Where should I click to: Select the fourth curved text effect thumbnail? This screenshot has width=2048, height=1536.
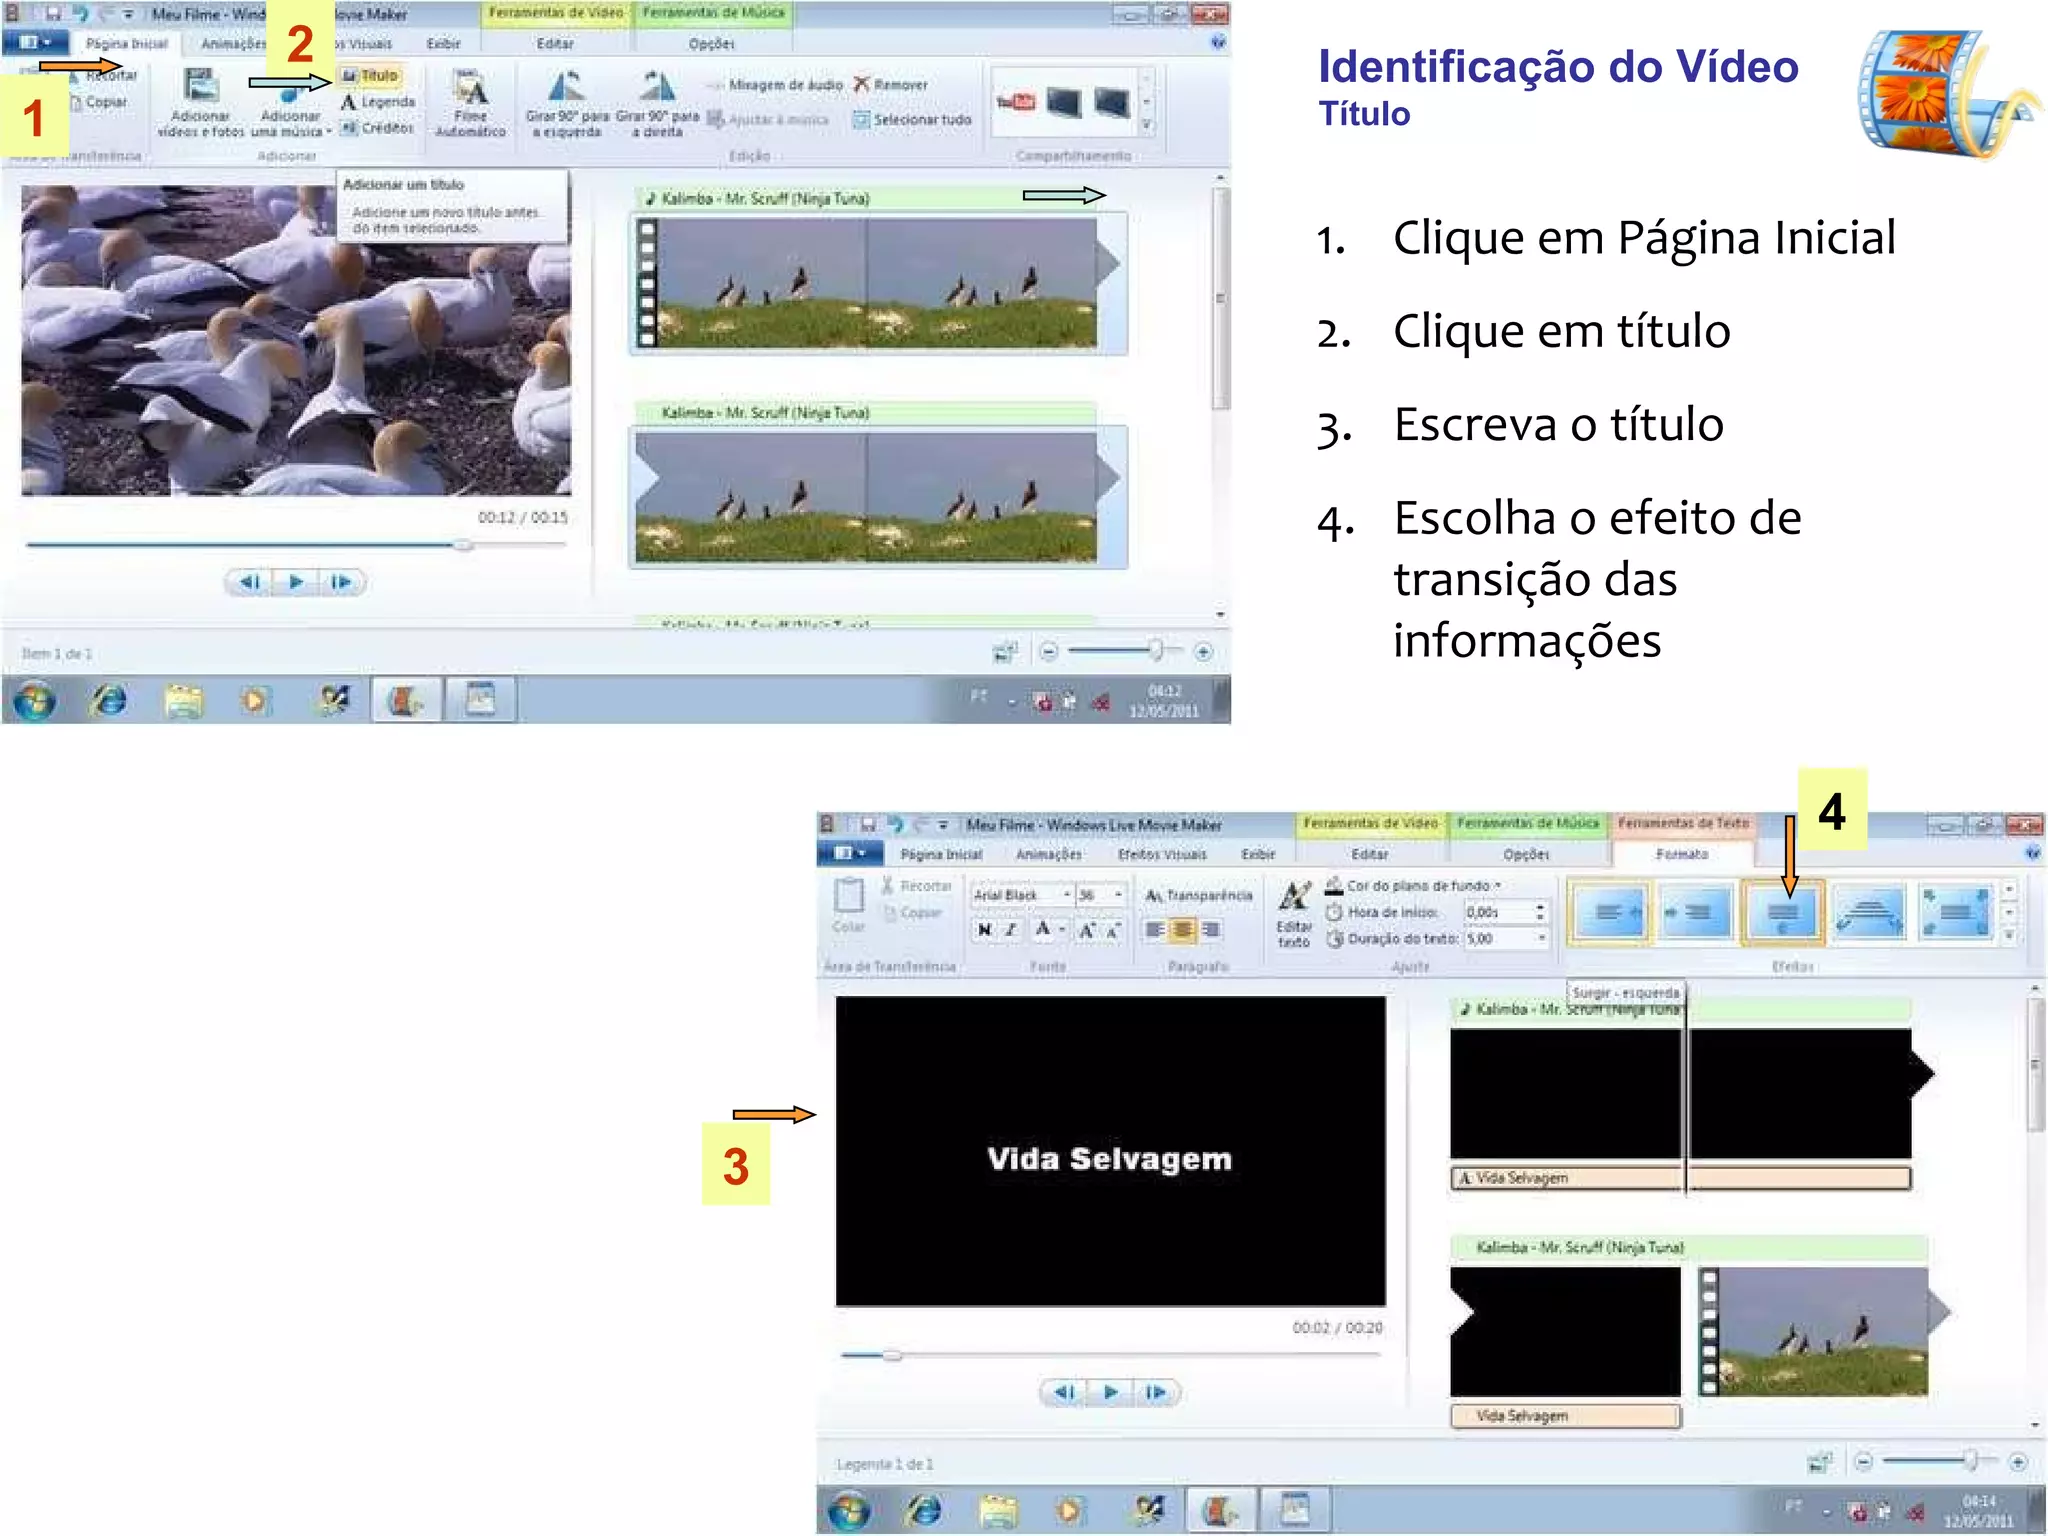tap(1870, 912)
